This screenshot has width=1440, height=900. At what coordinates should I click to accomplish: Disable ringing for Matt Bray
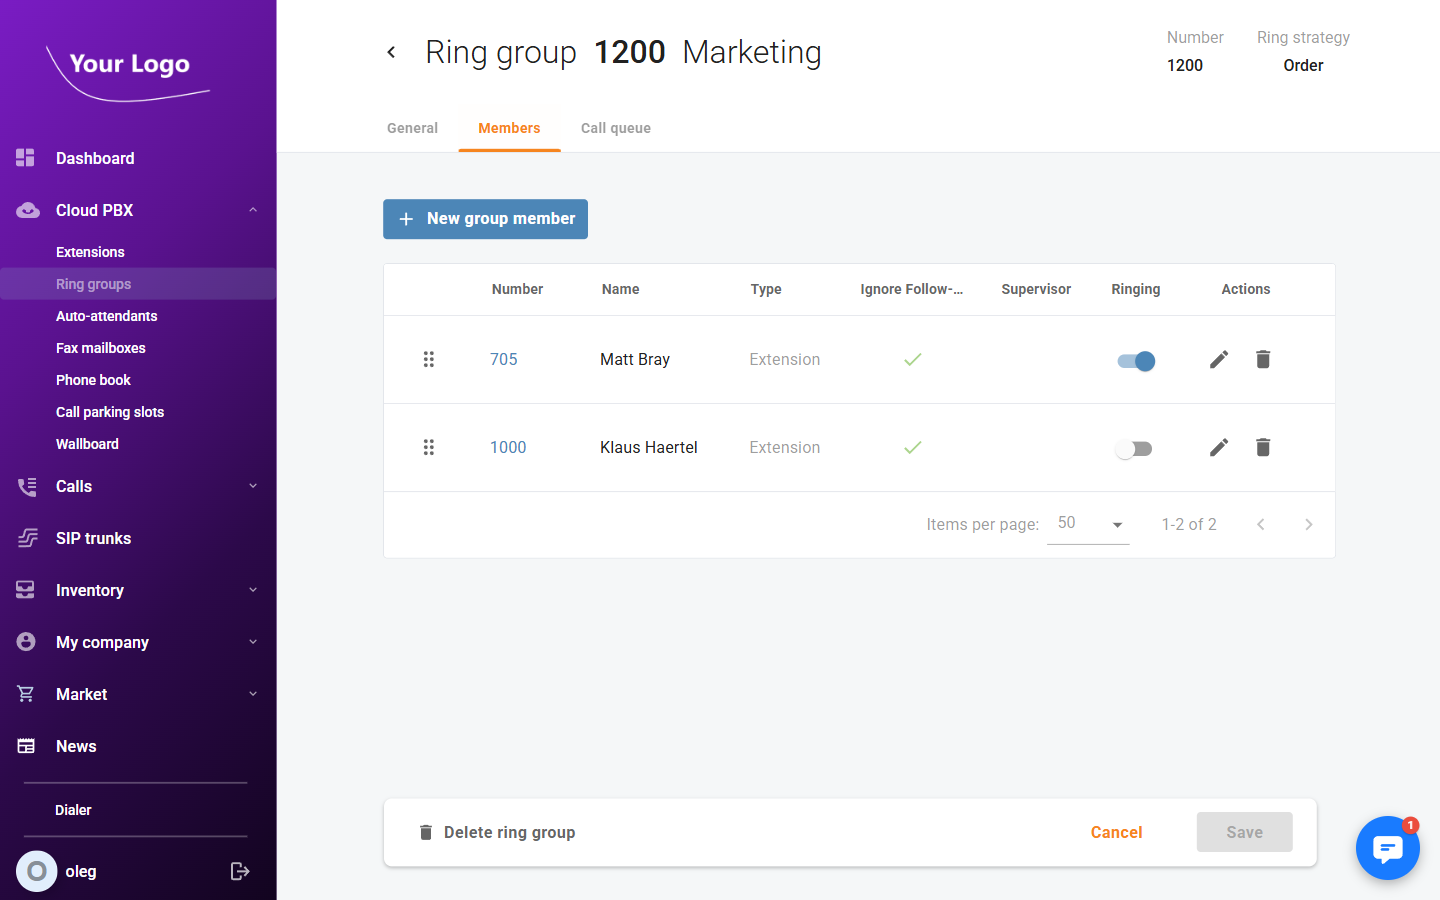pos(1135,359)
